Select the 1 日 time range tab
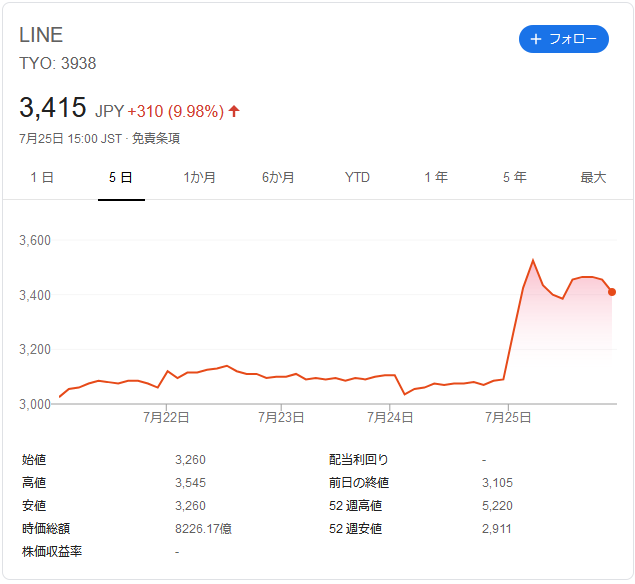Screen dimensions: 635x584 coord(42,177)
